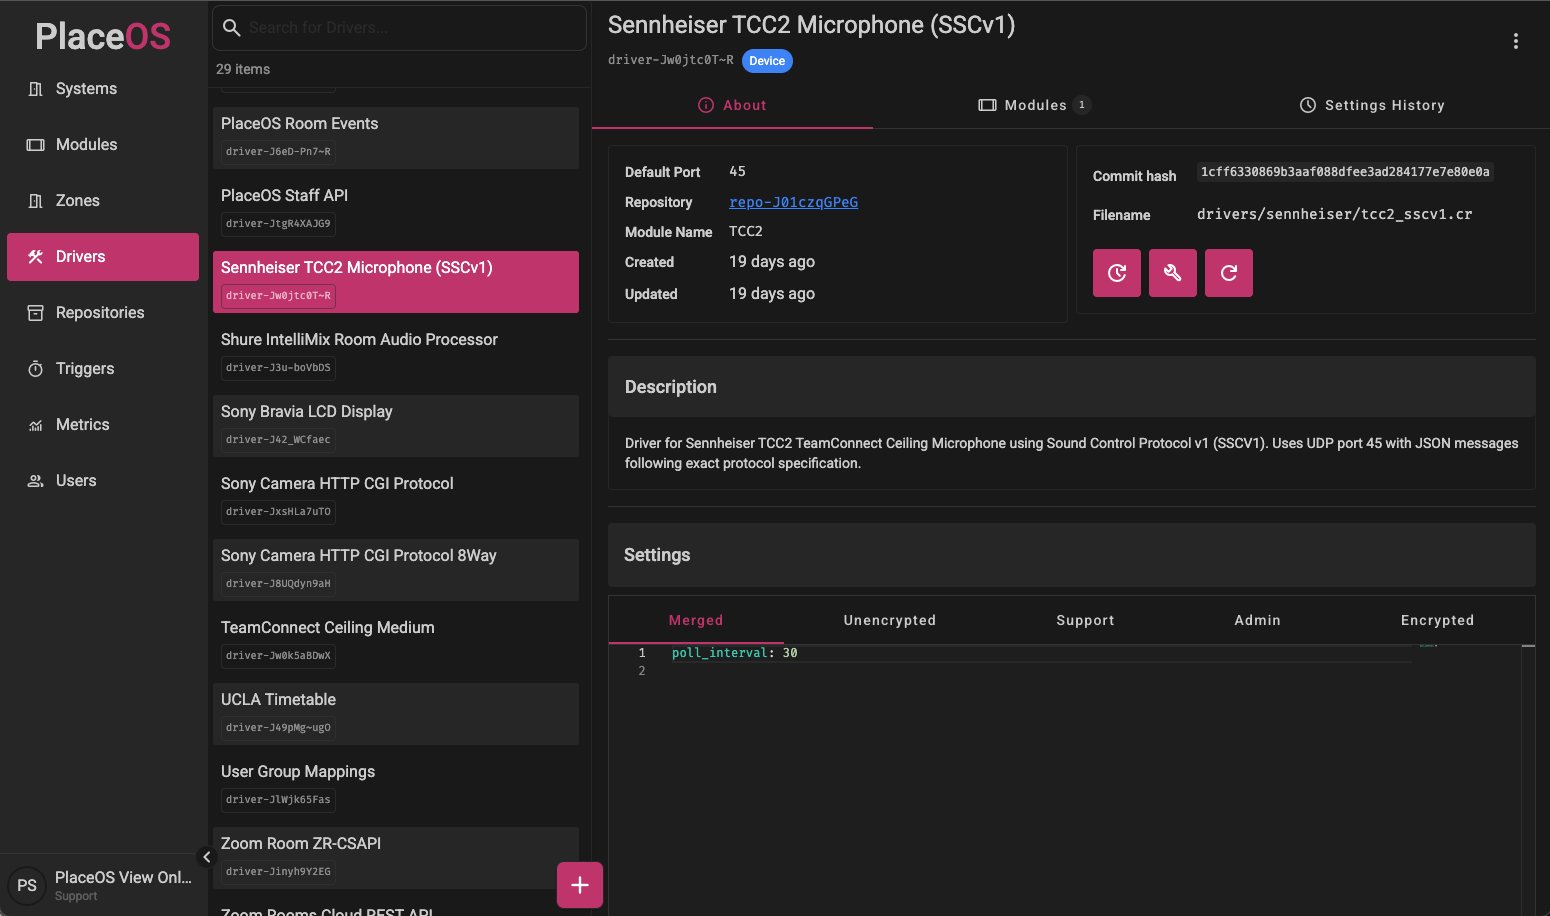The width and height of the screenshot is (1550, 916).
Task: Switch to the Modules tab
Action: pyautogui.click(x=1034, y=104)
